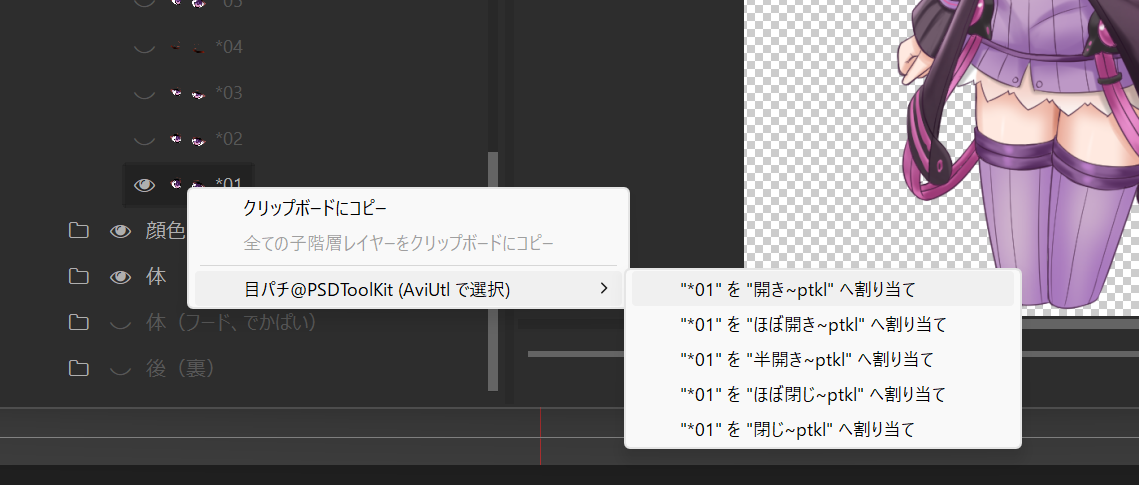Open the 目パチ@PSDToolKit submenu arrow
The image size is (1139, 485).
coord(603,290)
